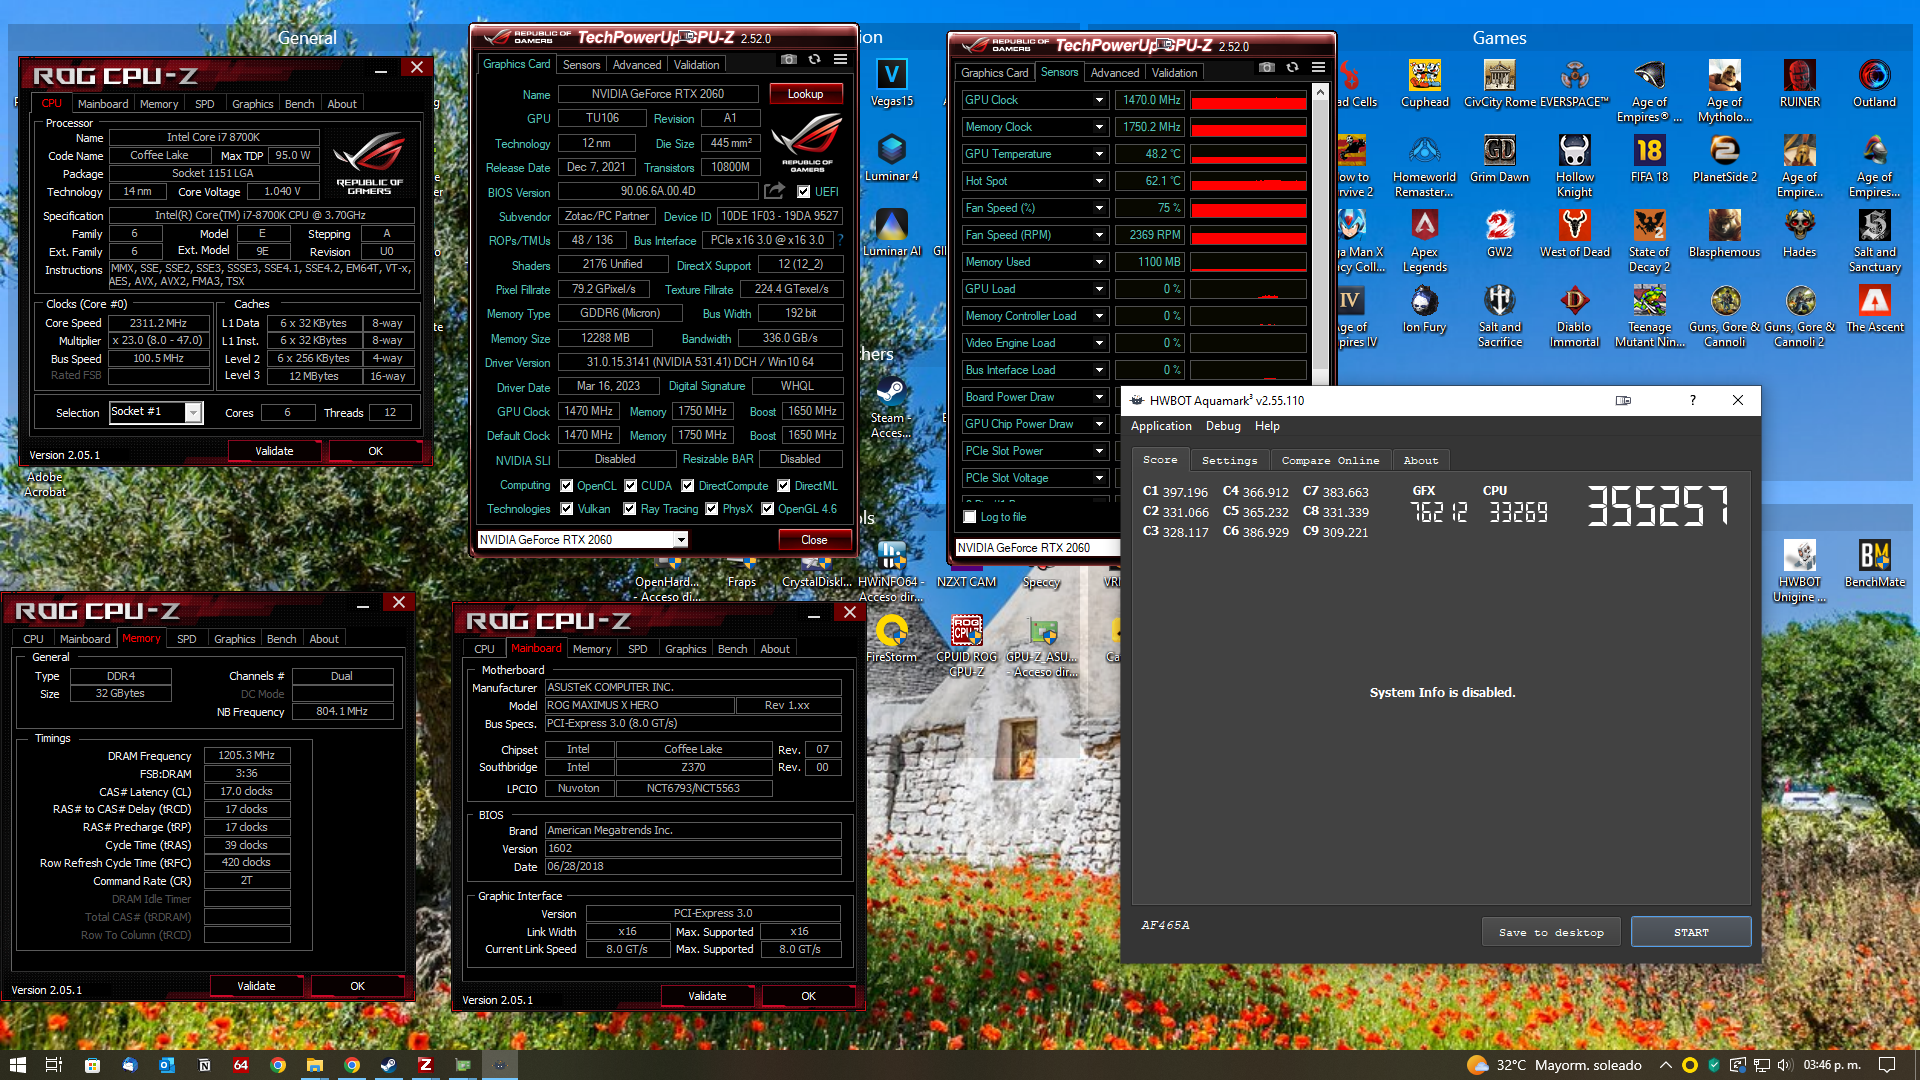Open Outland desktop icon
This screenshot has height=1080, width=1920.
[1874, 84]
